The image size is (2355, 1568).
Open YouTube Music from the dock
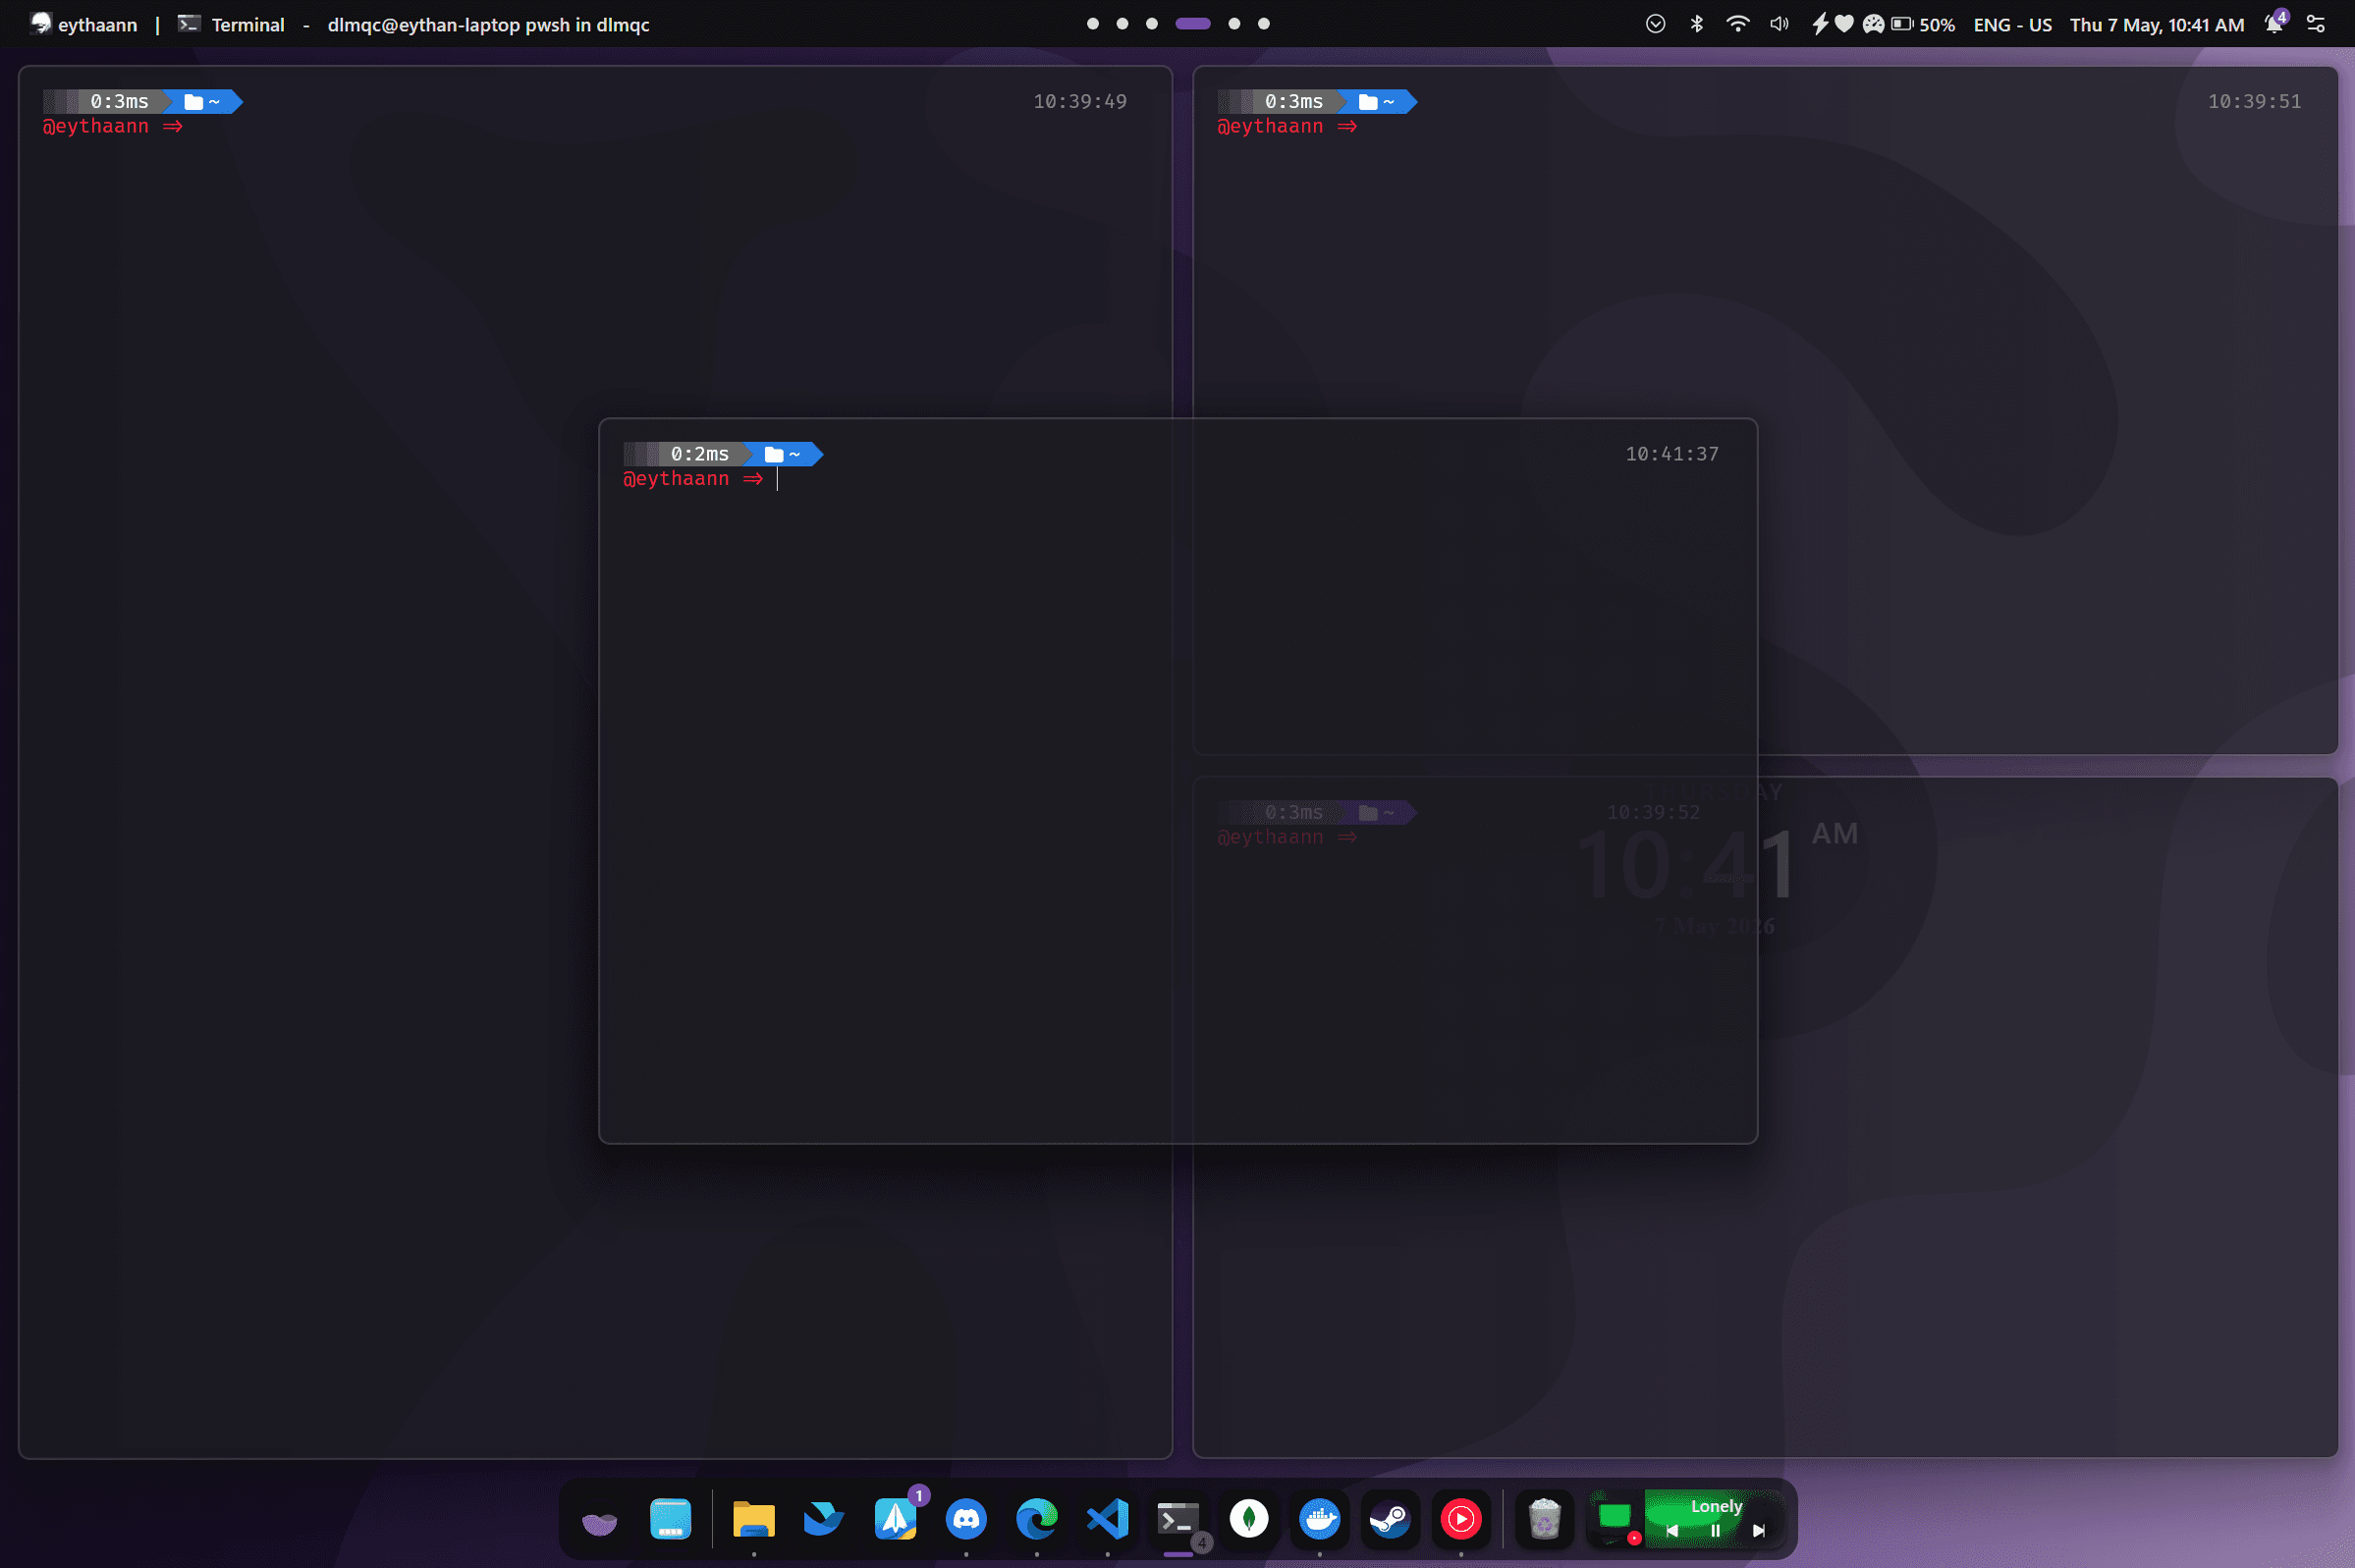1461,1520
